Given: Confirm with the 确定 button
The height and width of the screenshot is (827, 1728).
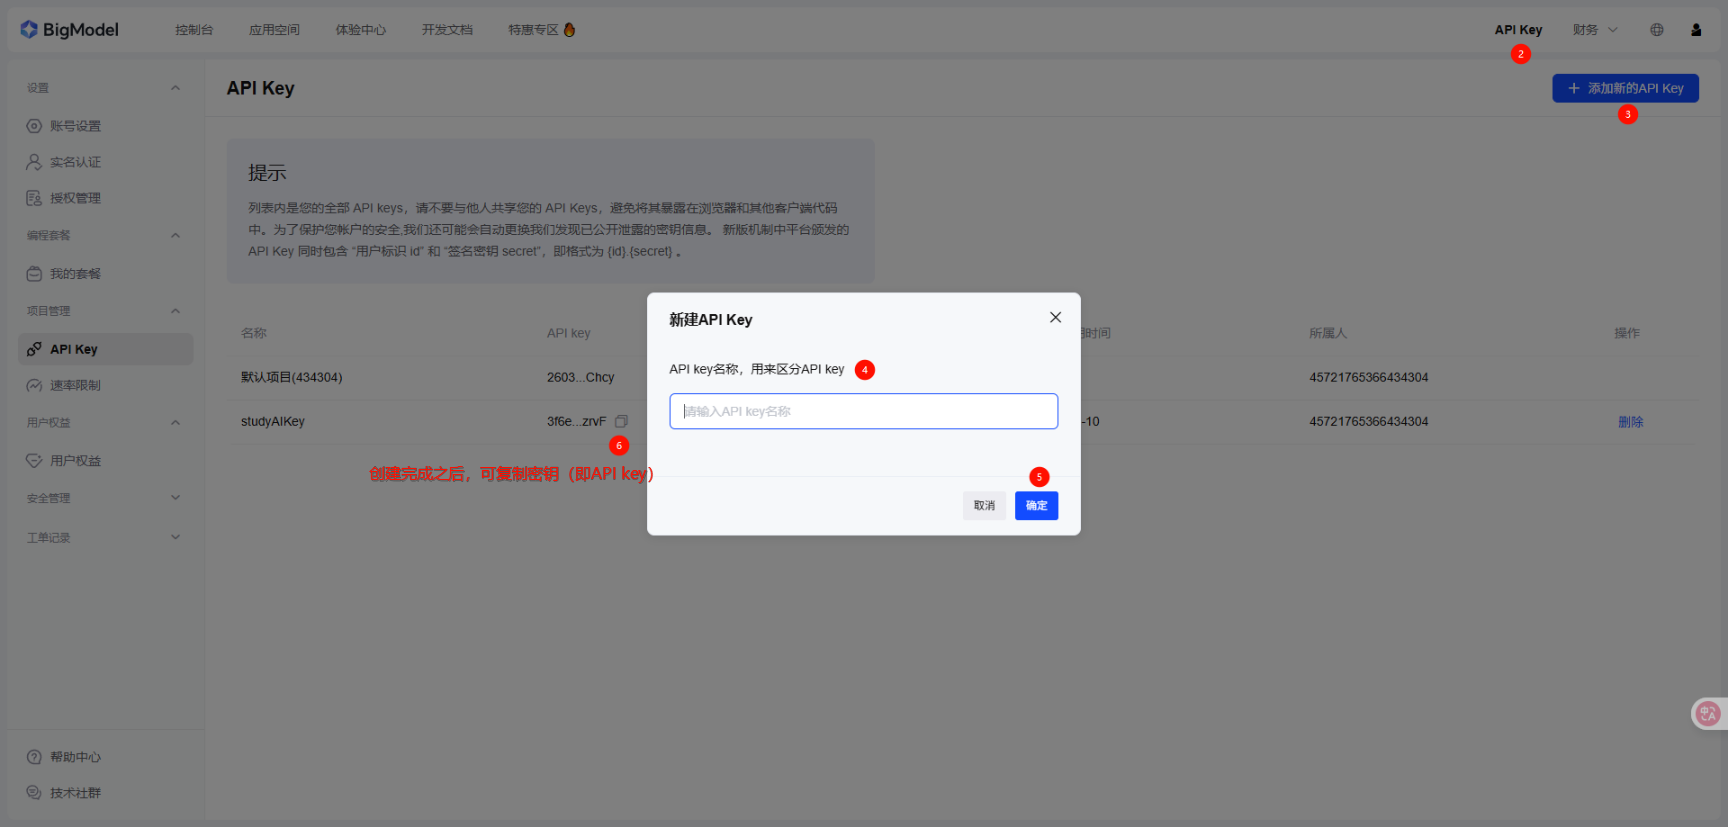Looking at the screenshot, I should 1036,505.
